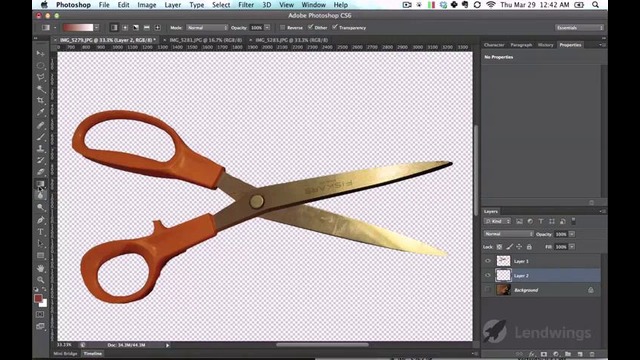The image size is (640, 360).
Task: Lock layer position
Action: pos(519,247)
